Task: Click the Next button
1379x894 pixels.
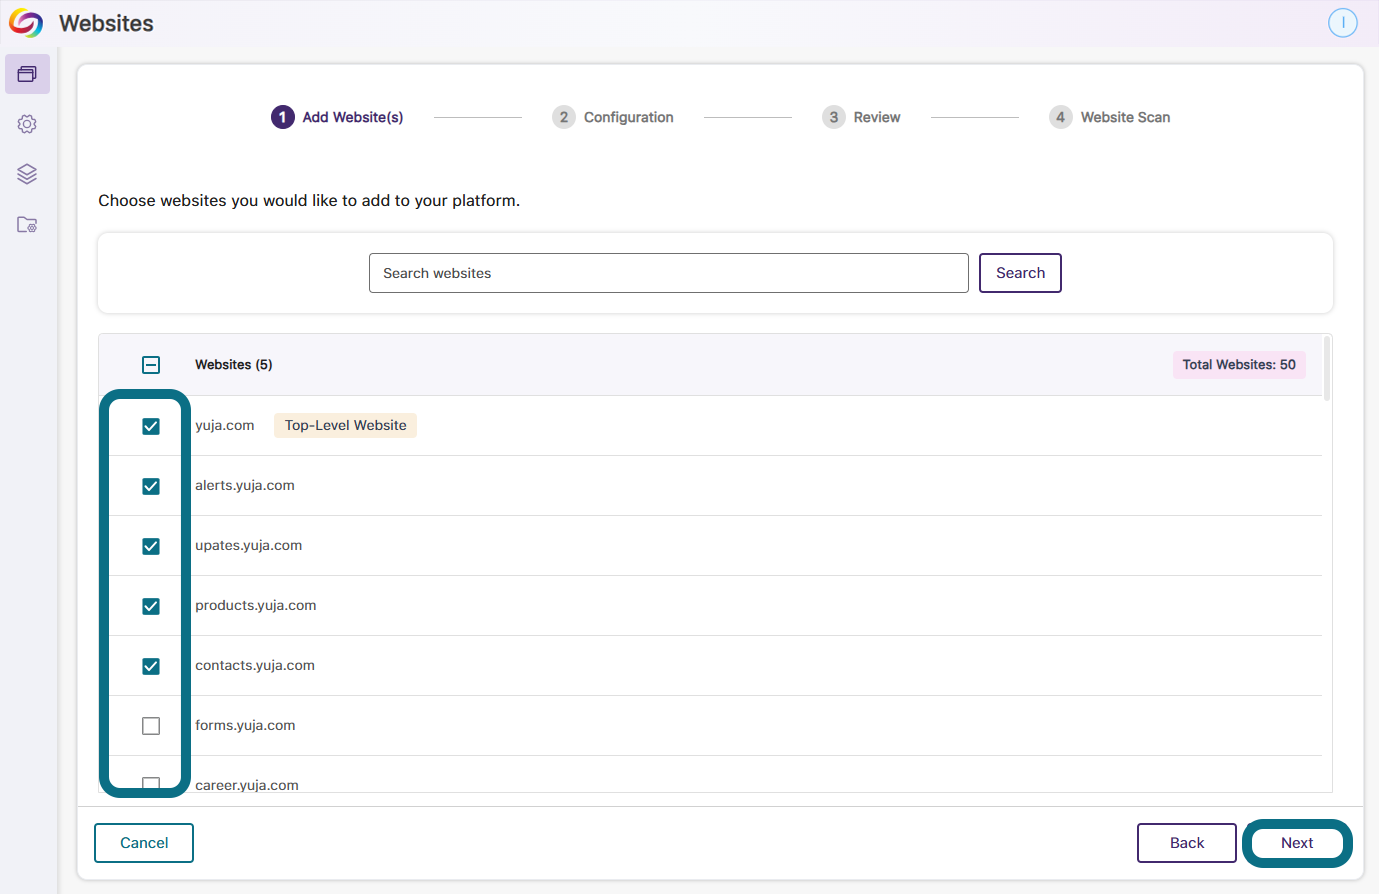Action: 1297,843
